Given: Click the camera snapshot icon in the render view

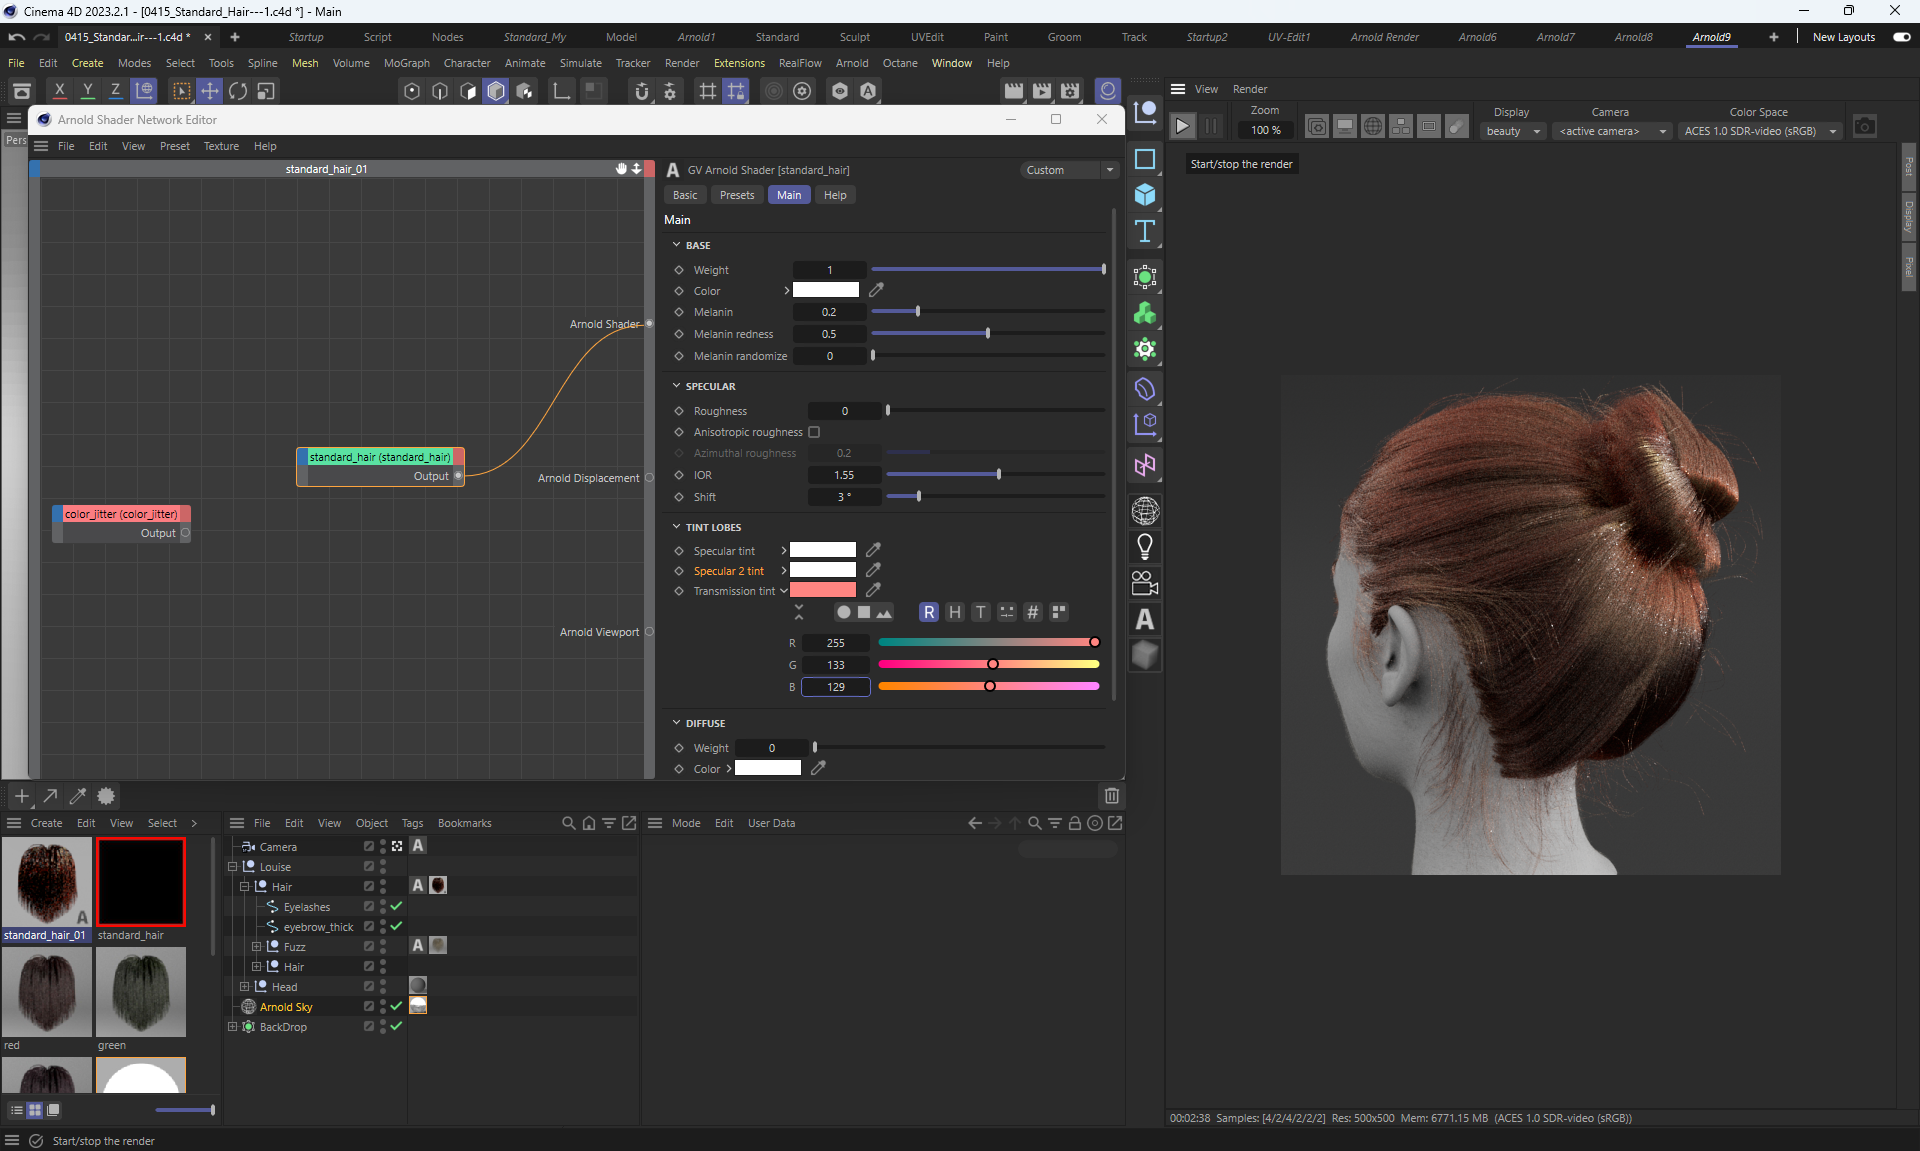Looking at the screenshot, I should (1864, 126).
